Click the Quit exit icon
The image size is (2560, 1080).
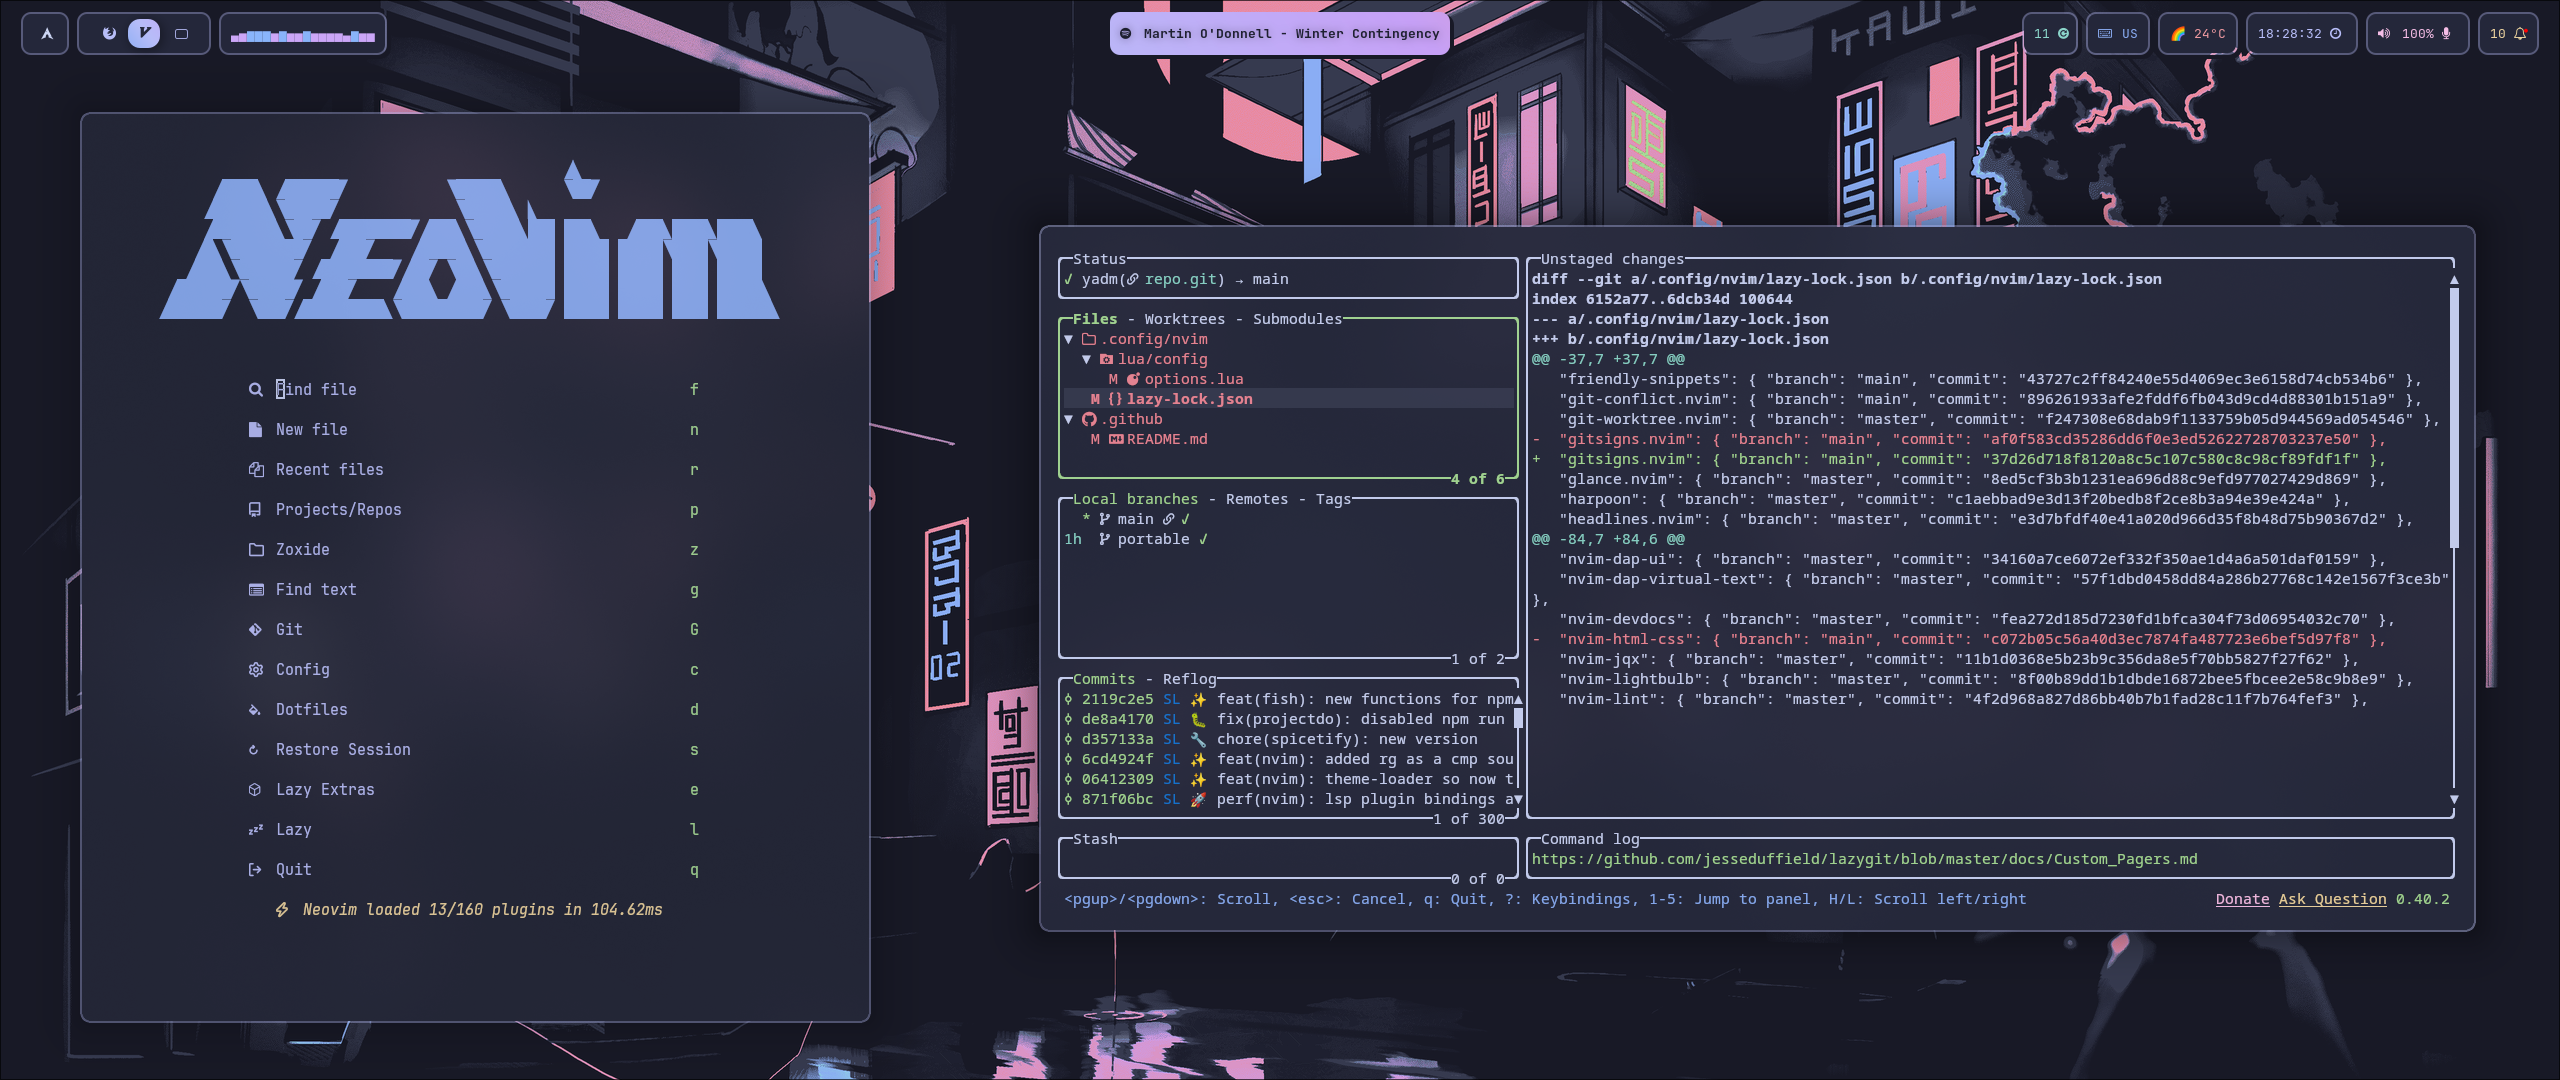255,870
